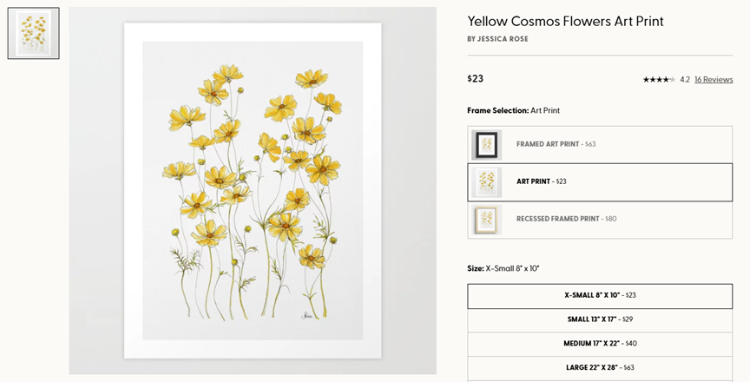Click the Yellow Cosmos Flowers Art Print title
Screen dimensions: 755x389
[x=566, y=21]
